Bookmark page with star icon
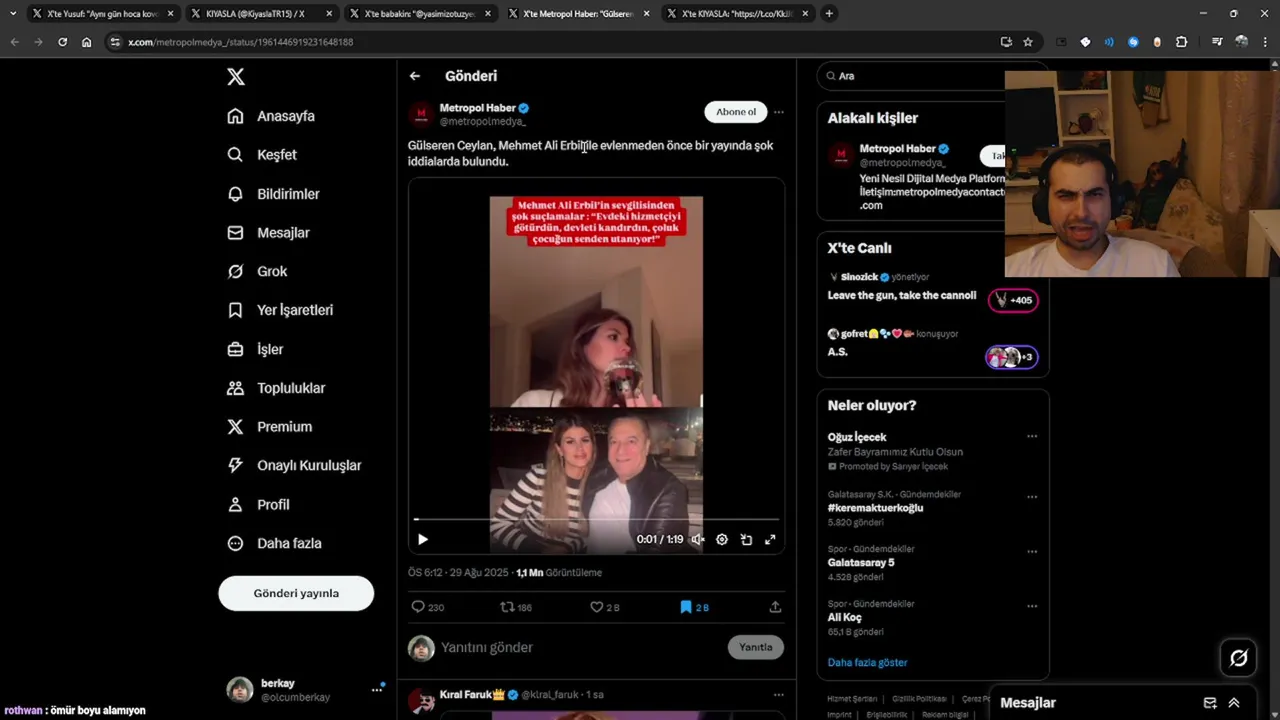 pos(1028,42)
